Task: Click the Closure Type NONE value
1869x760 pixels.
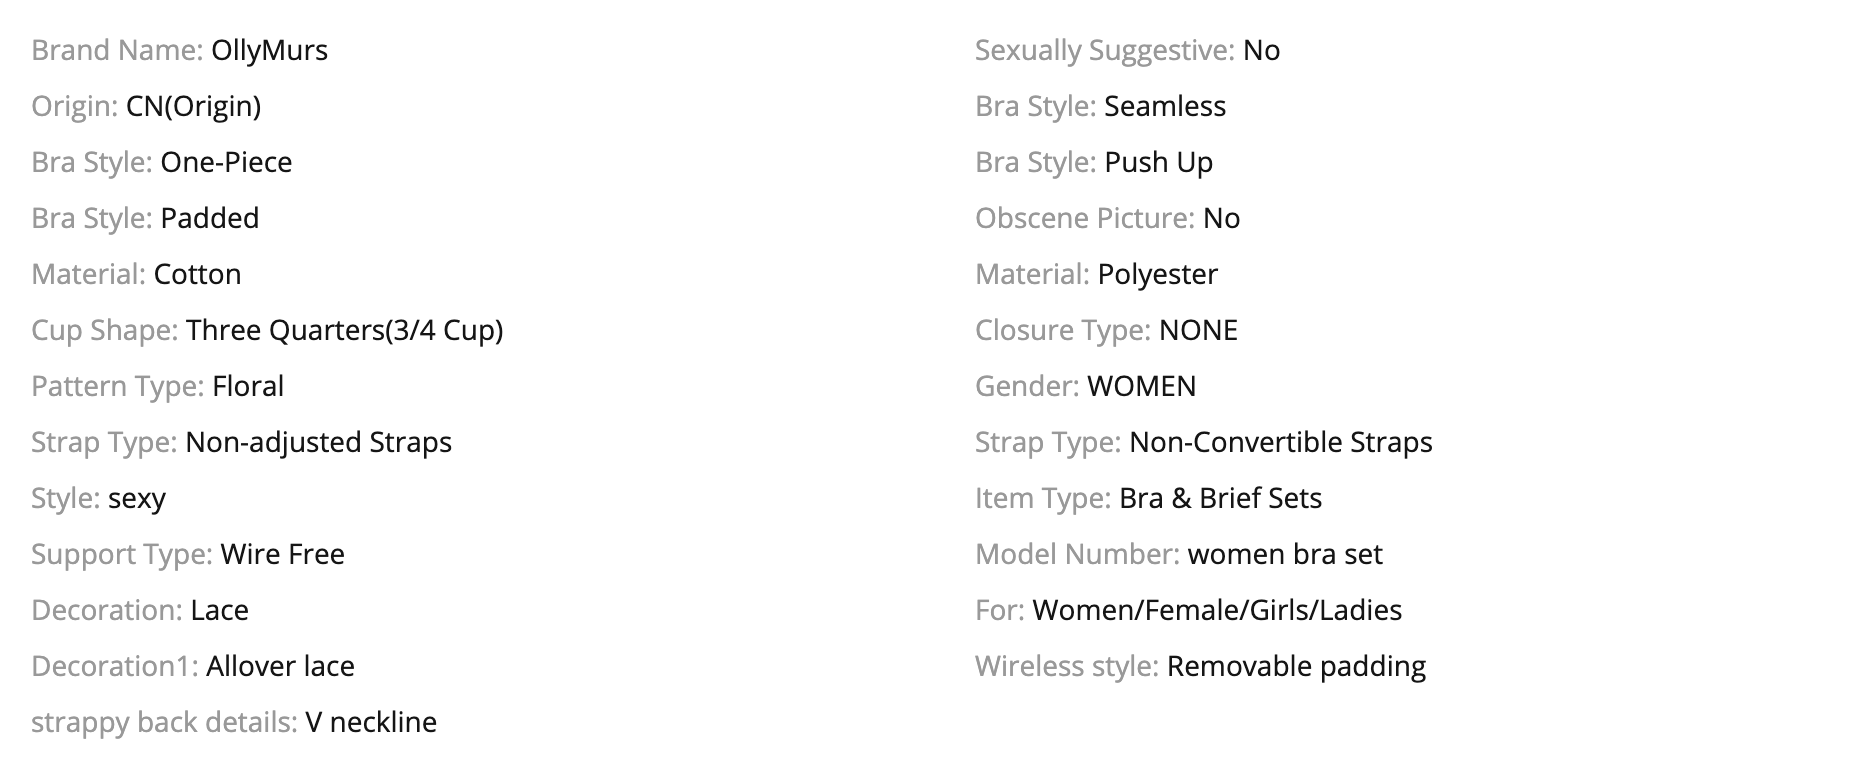Action: [1198, 330]
